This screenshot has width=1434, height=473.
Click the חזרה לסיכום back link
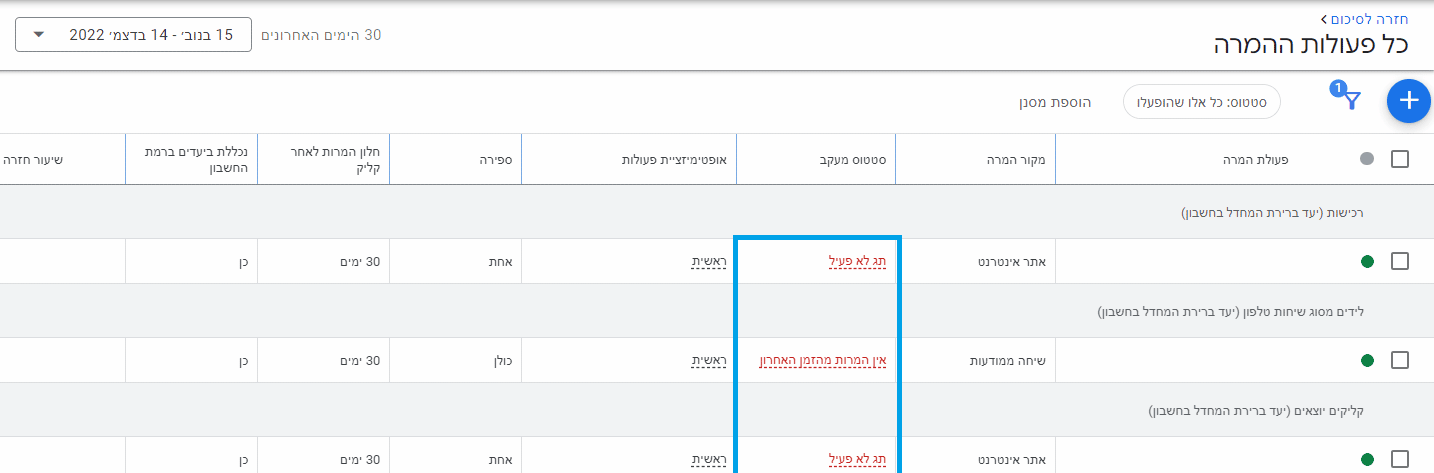click(x=1369, y=18)
